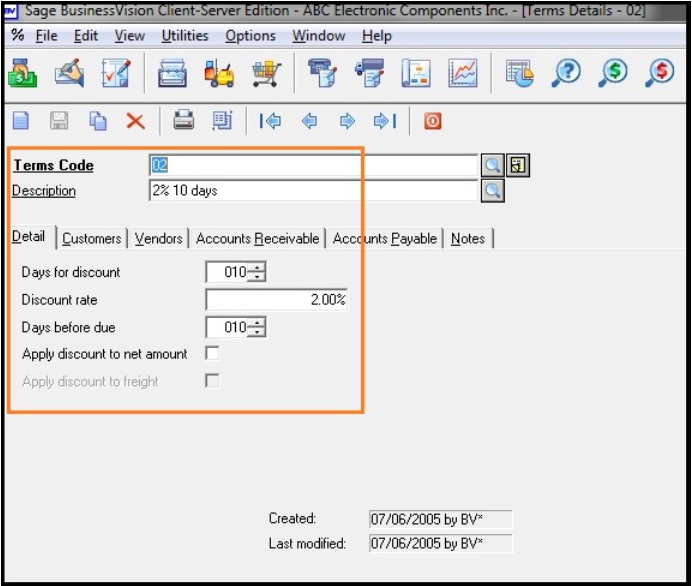Open the Utilities menu
The height and width of the screenshot is (586, 692).
[x=185, y=36]
